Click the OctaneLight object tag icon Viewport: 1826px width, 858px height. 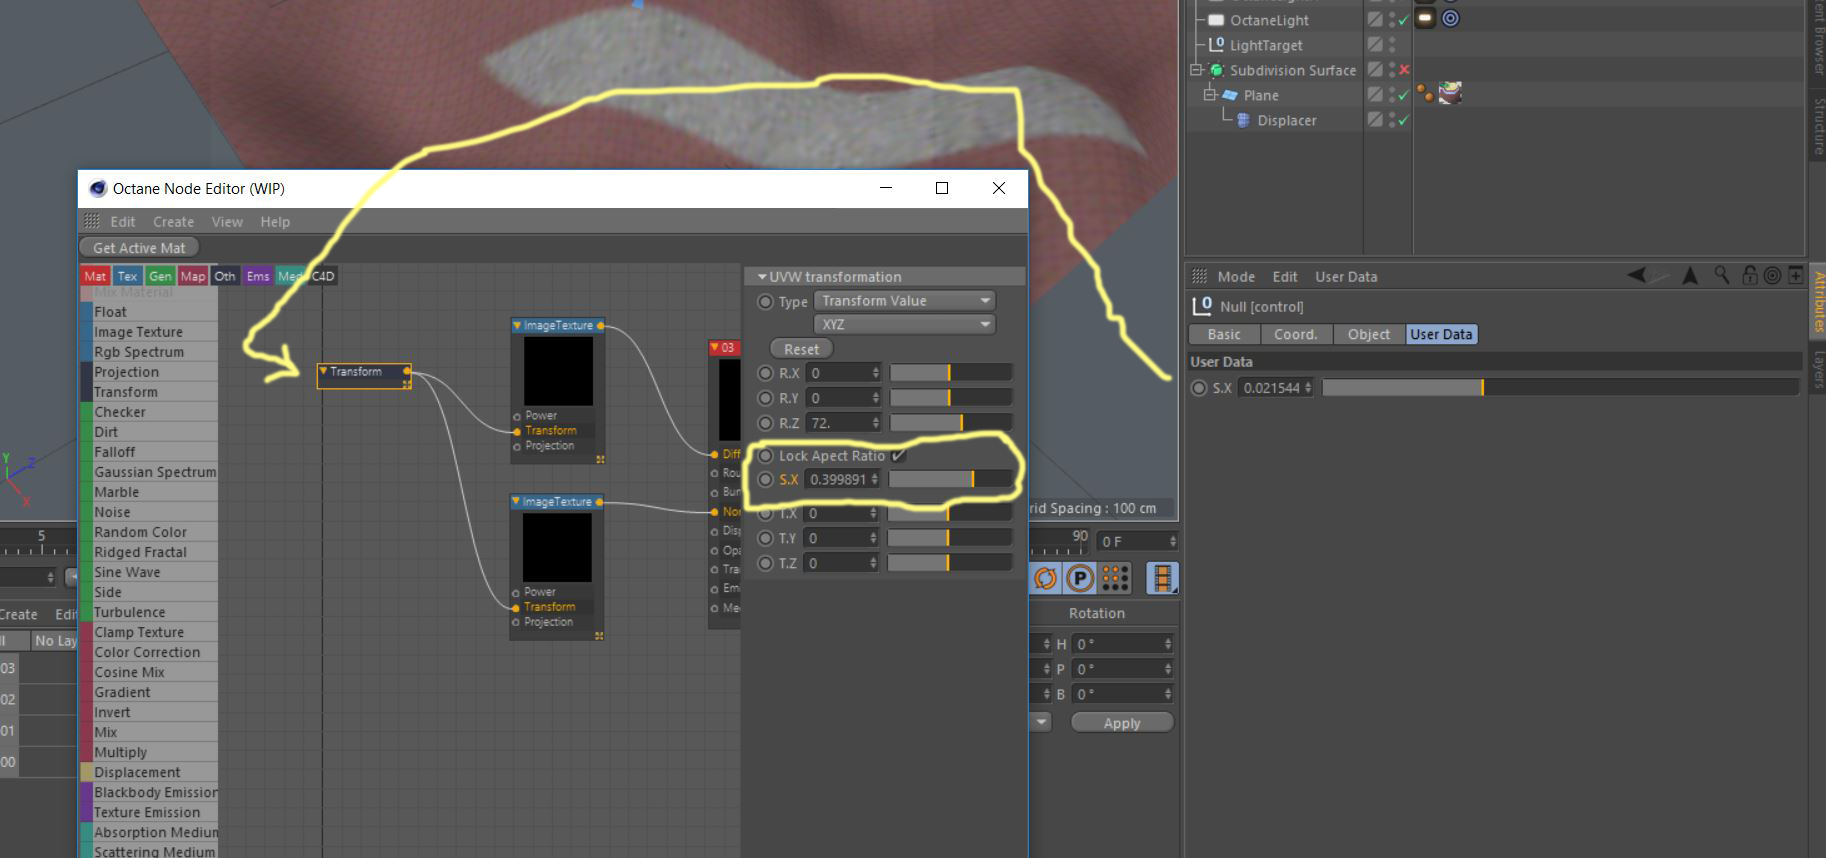pos(1425,18)
